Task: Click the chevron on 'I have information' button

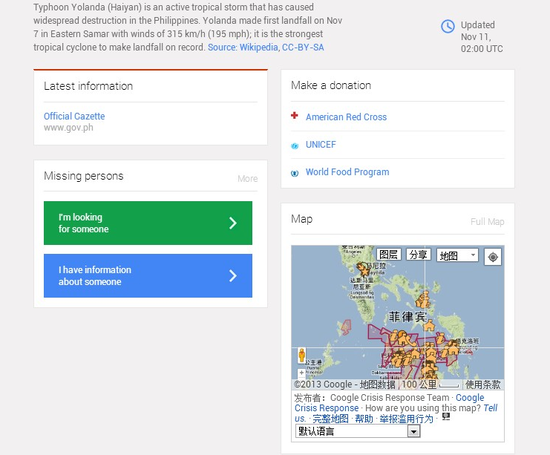Action: tap(233, 276)
